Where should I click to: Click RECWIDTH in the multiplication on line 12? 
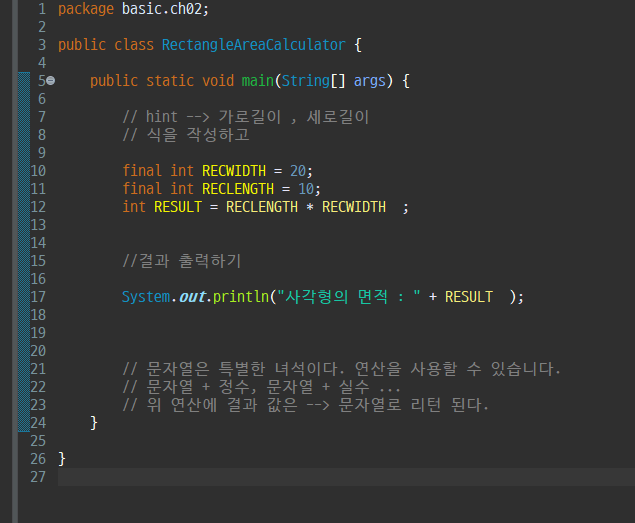[x=354, y=207]
